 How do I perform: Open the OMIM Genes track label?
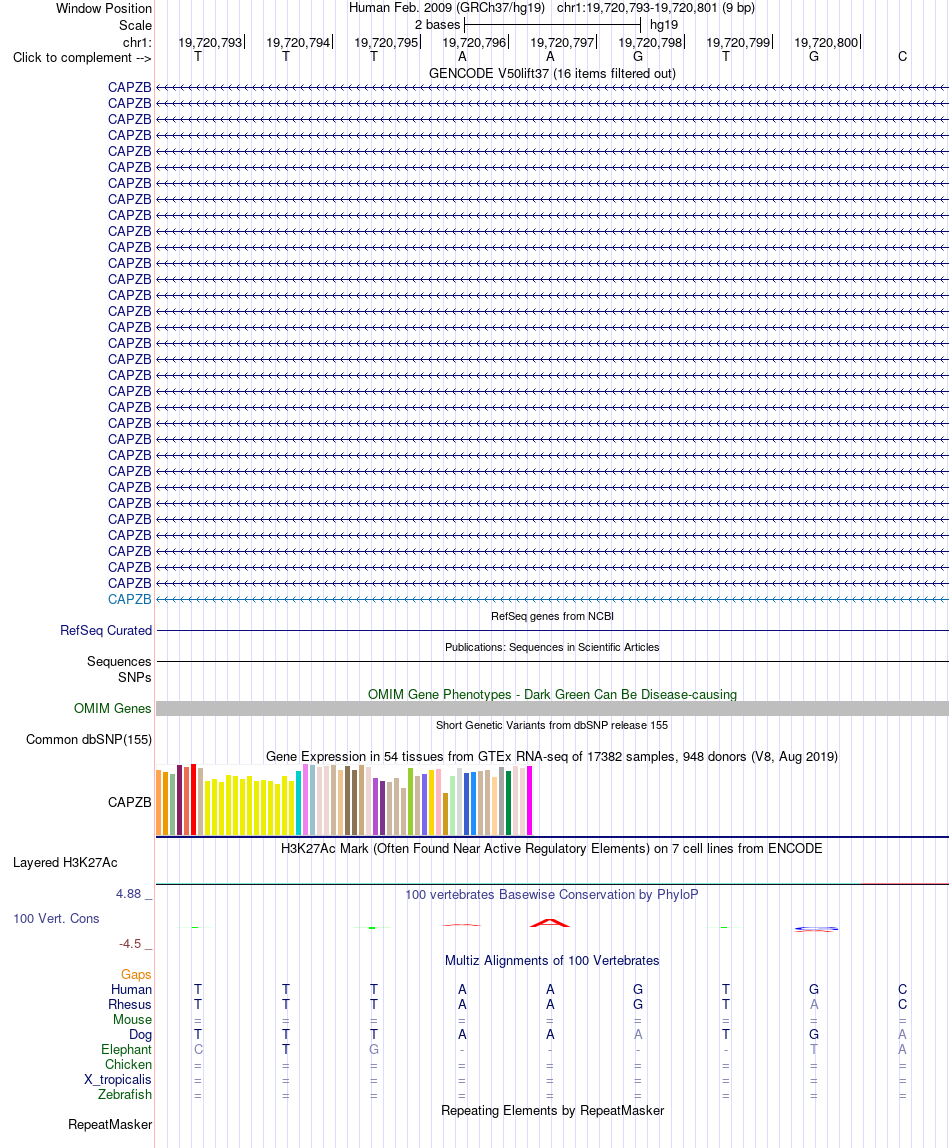click(x=112, y=708)
